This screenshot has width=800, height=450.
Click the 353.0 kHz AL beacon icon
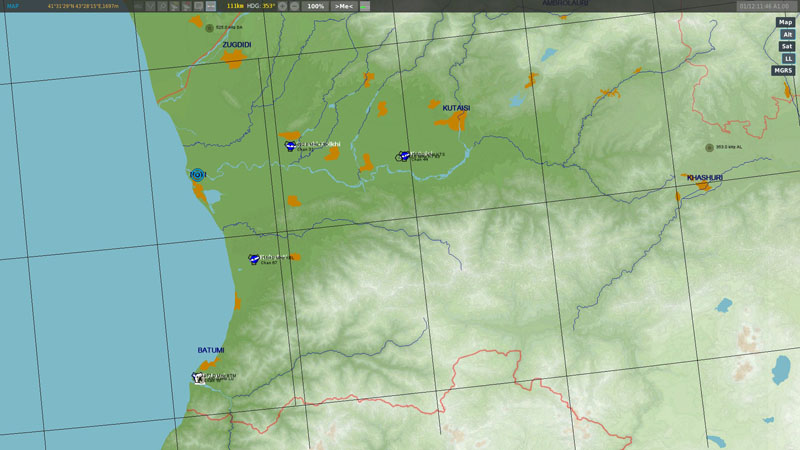tap(709, 148)
